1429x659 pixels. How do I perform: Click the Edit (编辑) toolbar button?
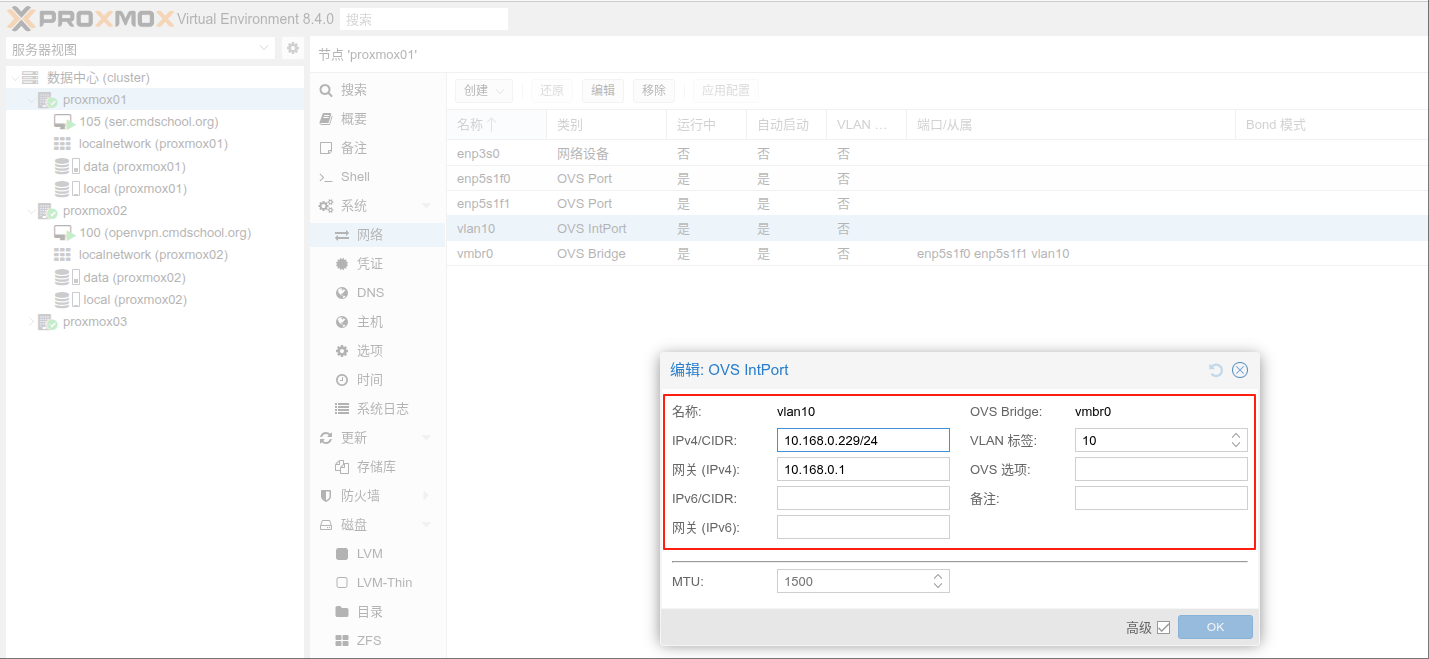[x=603, y=90]
